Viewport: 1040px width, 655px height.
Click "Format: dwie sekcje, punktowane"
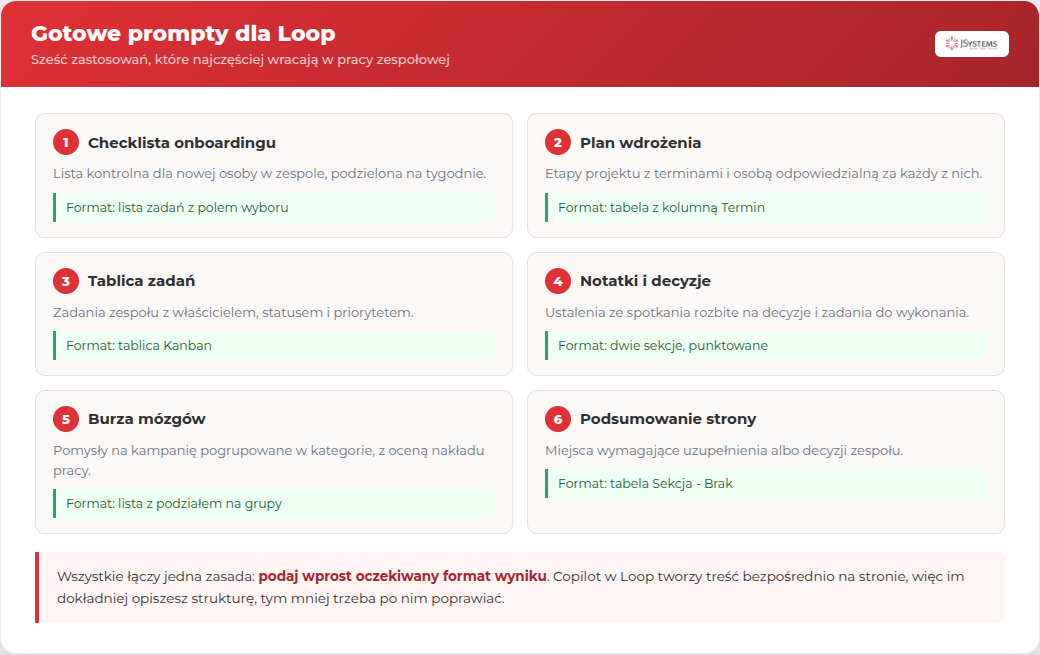[765, 345]
